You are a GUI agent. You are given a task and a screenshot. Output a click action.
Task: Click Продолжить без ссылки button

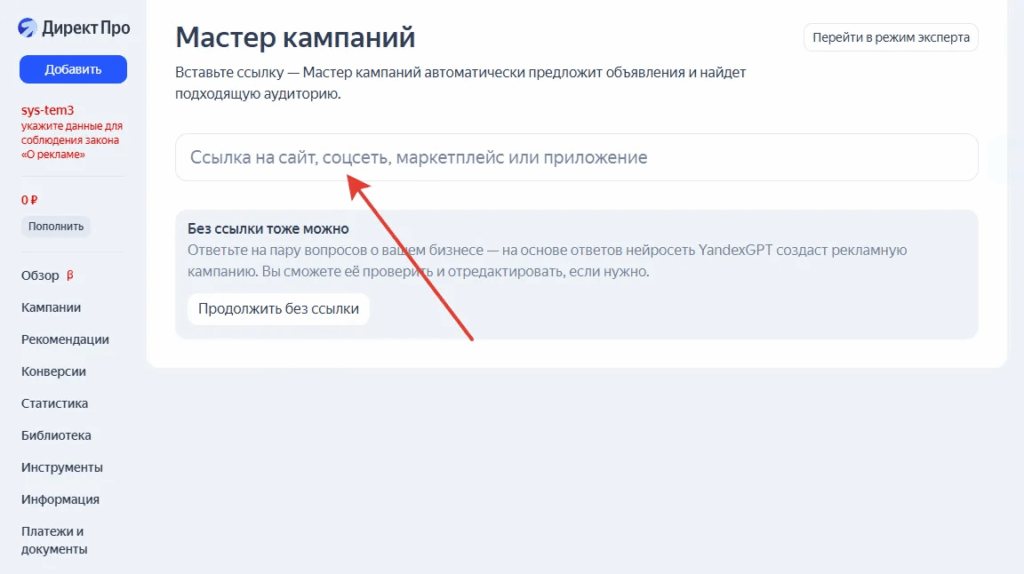click(278, 309)
